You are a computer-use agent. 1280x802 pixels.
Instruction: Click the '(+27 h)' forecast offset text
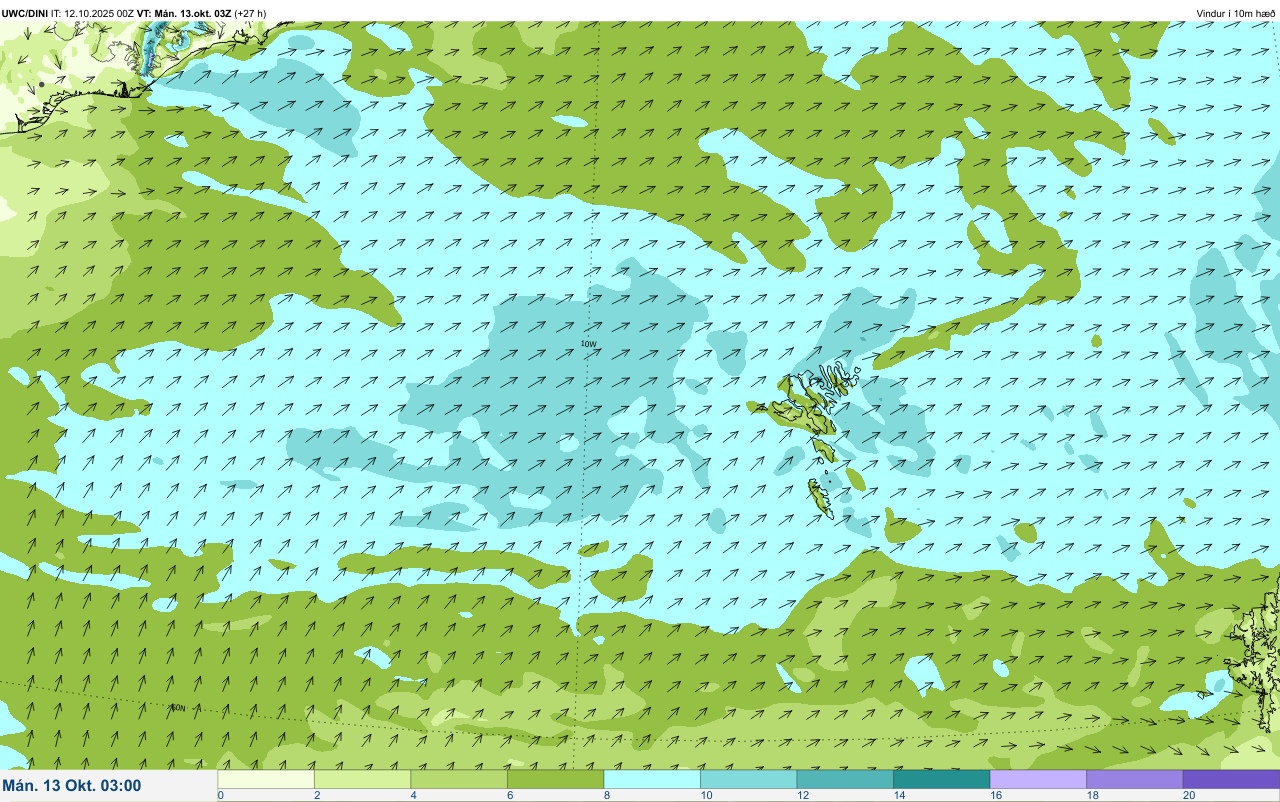250,13
